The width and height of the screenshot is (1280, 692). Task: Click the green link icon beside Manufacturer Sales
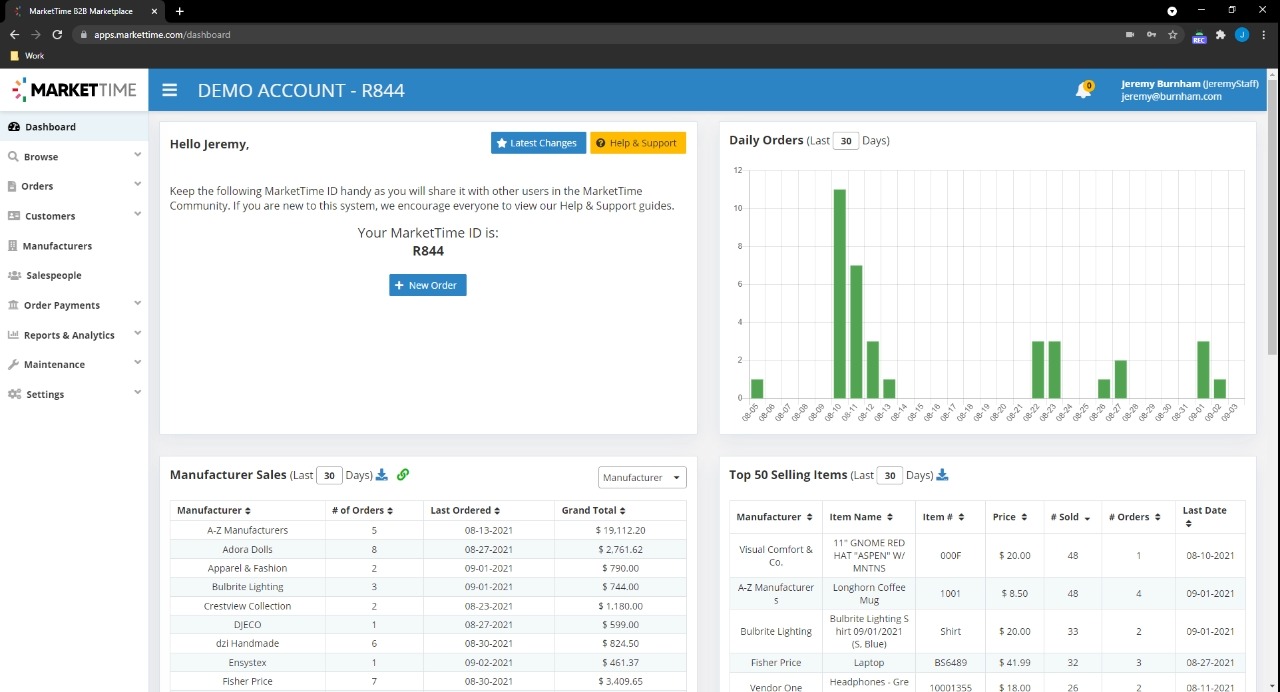pos(403,475)
